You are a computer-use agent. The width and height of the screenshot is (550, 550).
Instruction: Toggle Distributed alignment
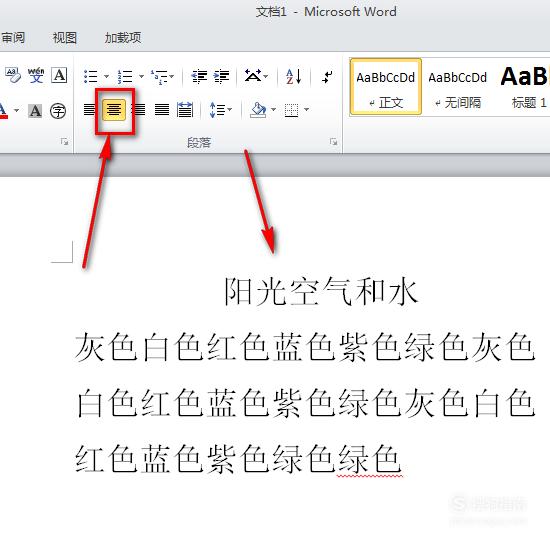pyautogui.click(x=185, y=109)
